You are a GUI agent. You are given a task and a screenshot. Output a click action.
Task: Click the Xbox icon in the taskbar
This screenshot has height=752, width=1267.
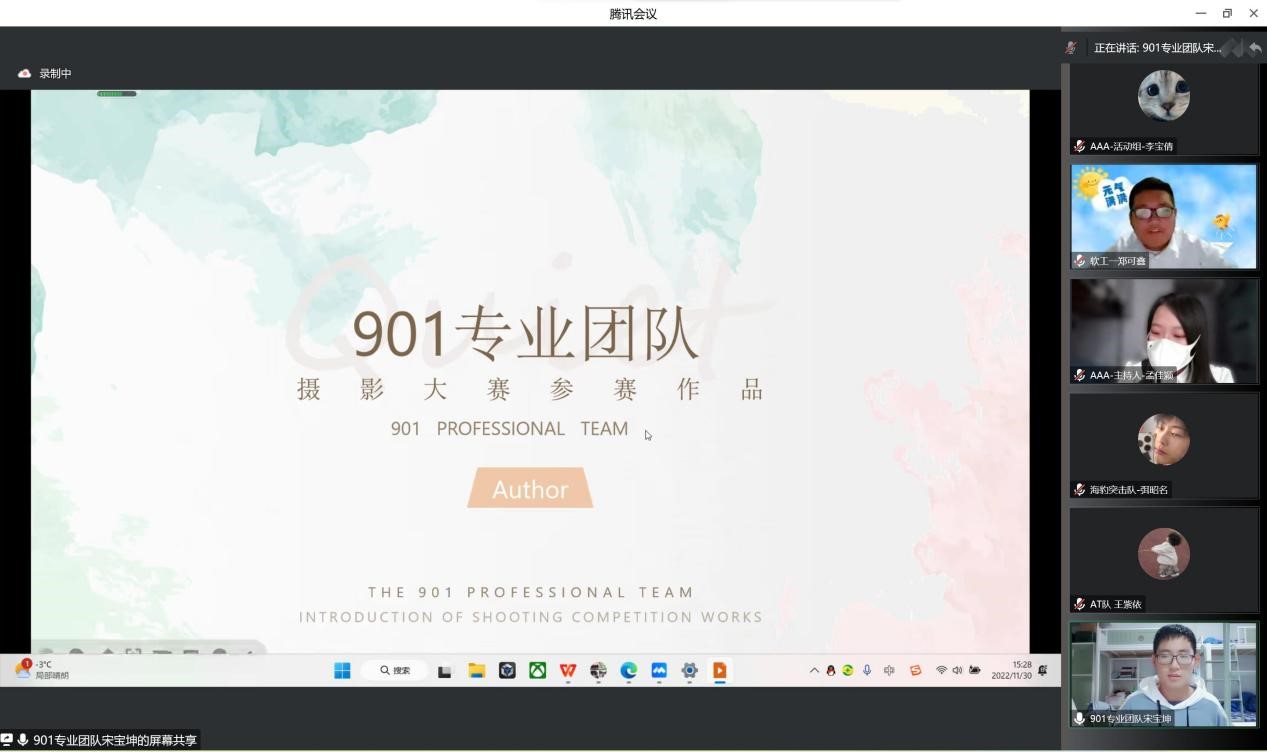coord(537,670)
